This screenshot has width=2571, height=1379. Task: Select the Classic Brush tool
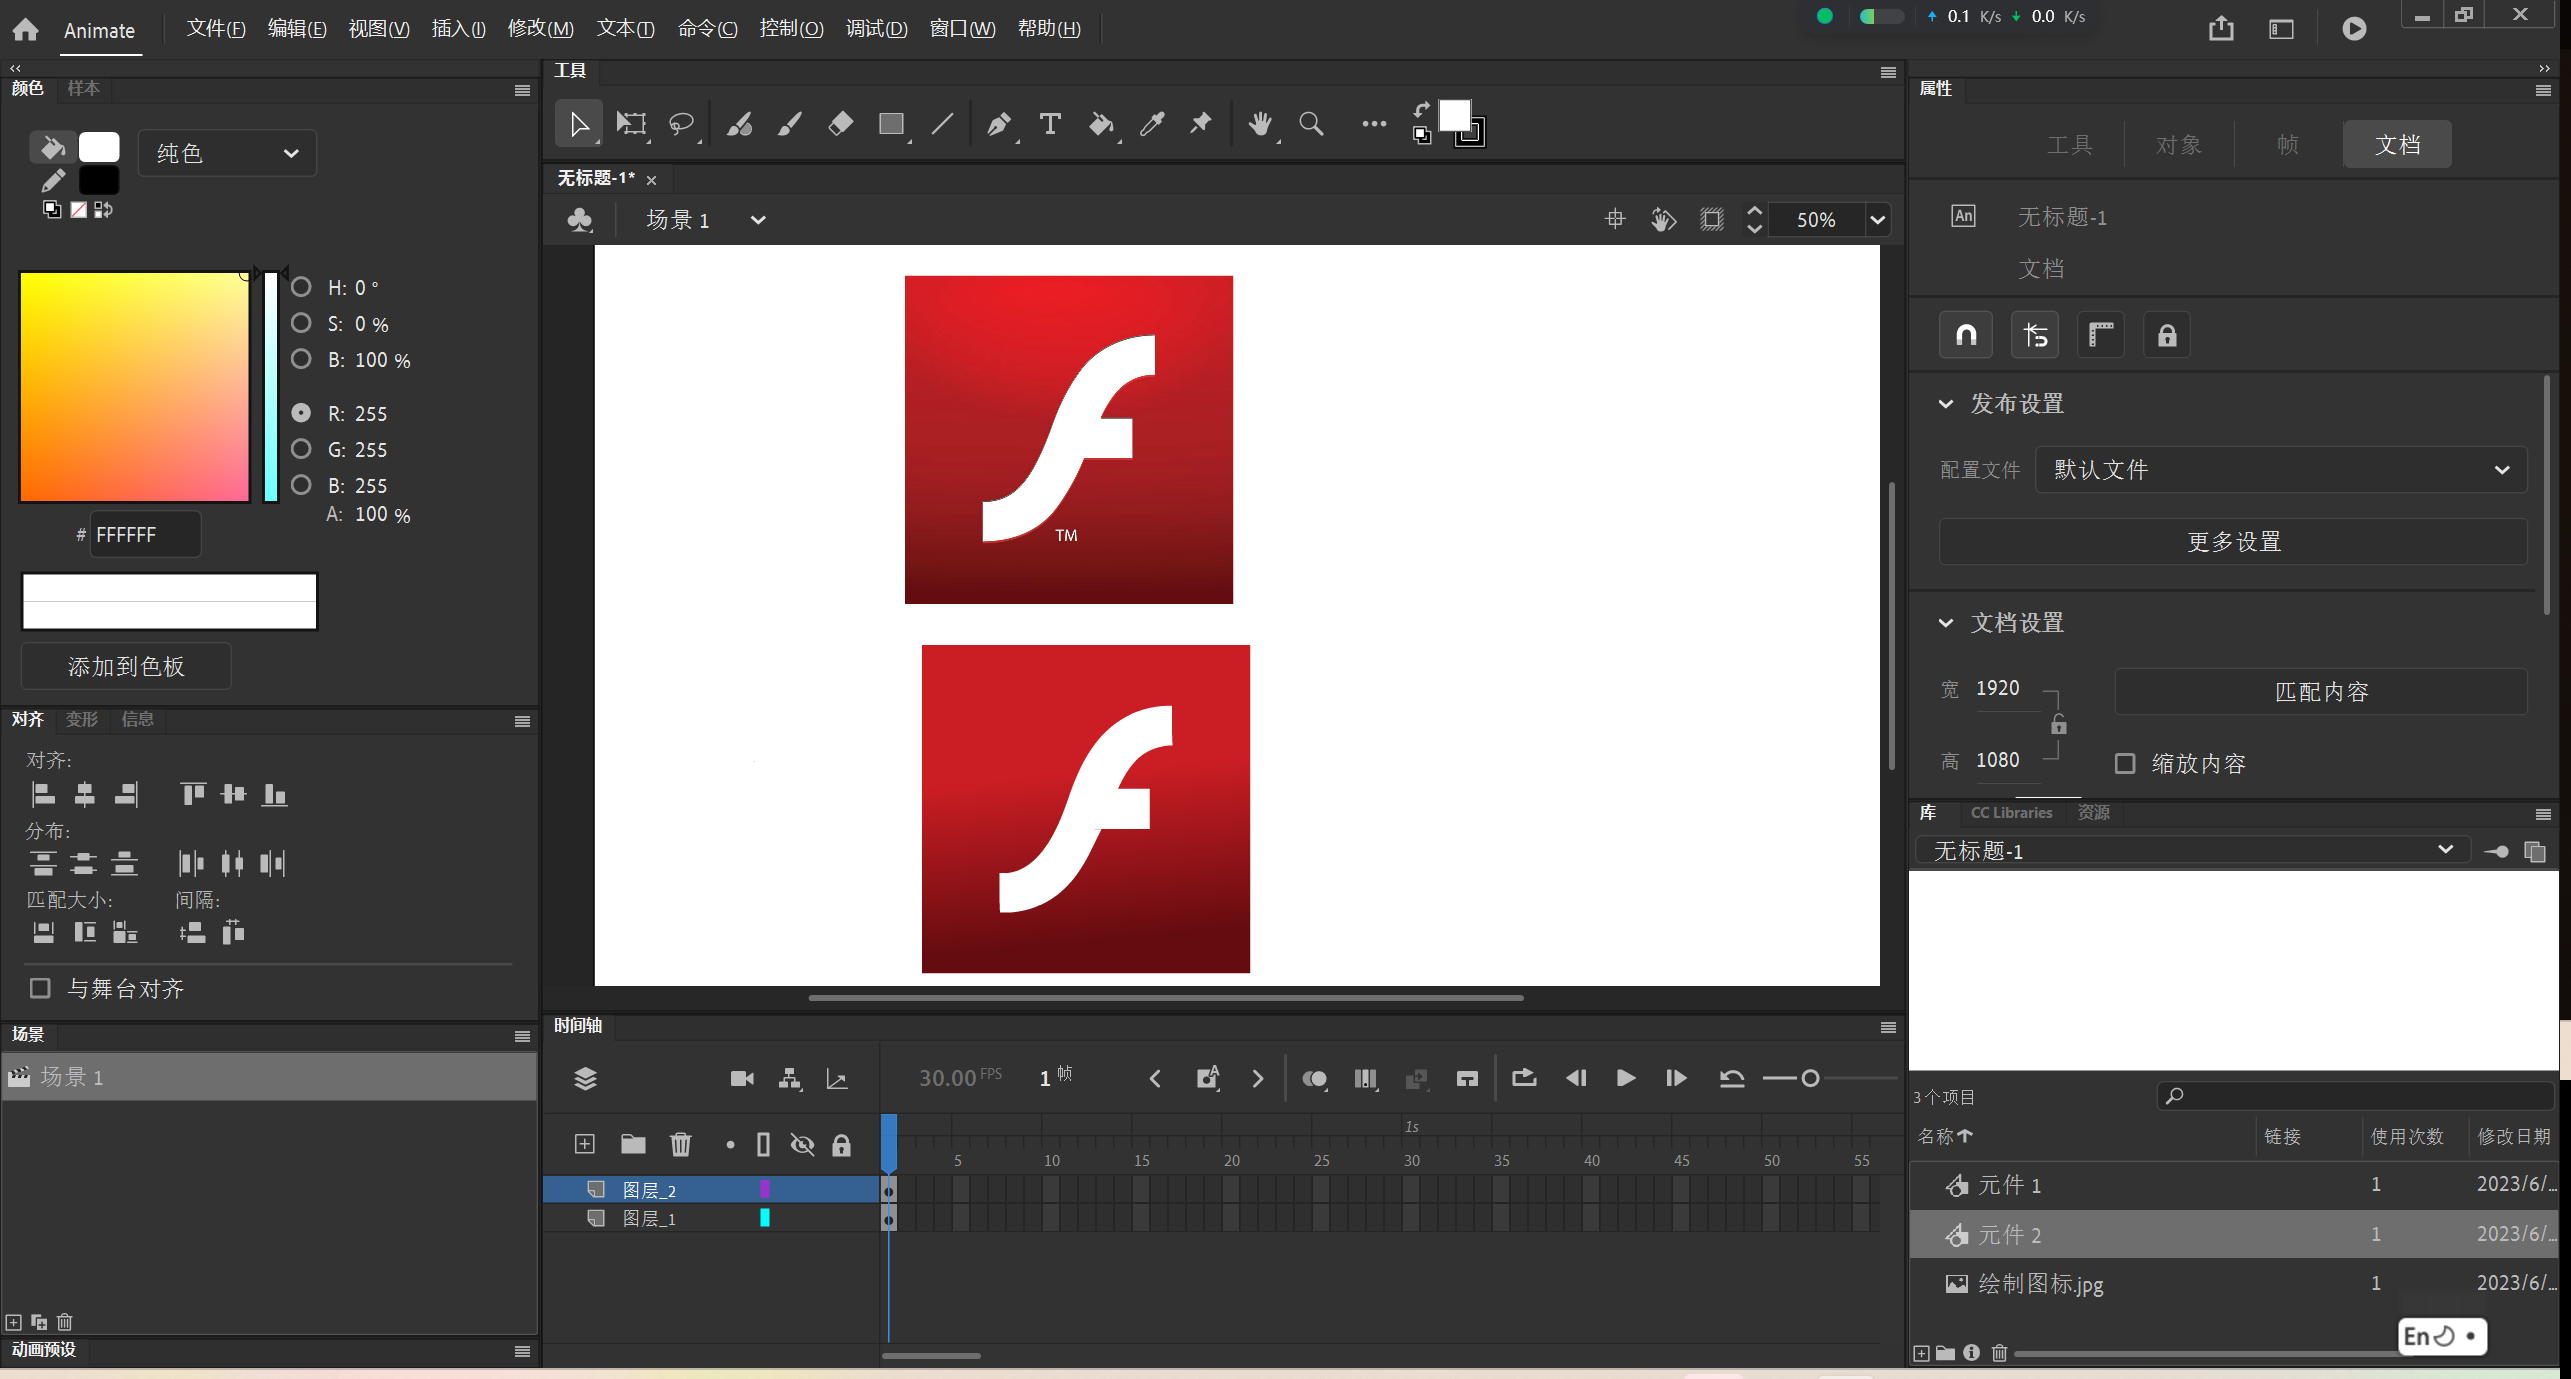[790, 124]
